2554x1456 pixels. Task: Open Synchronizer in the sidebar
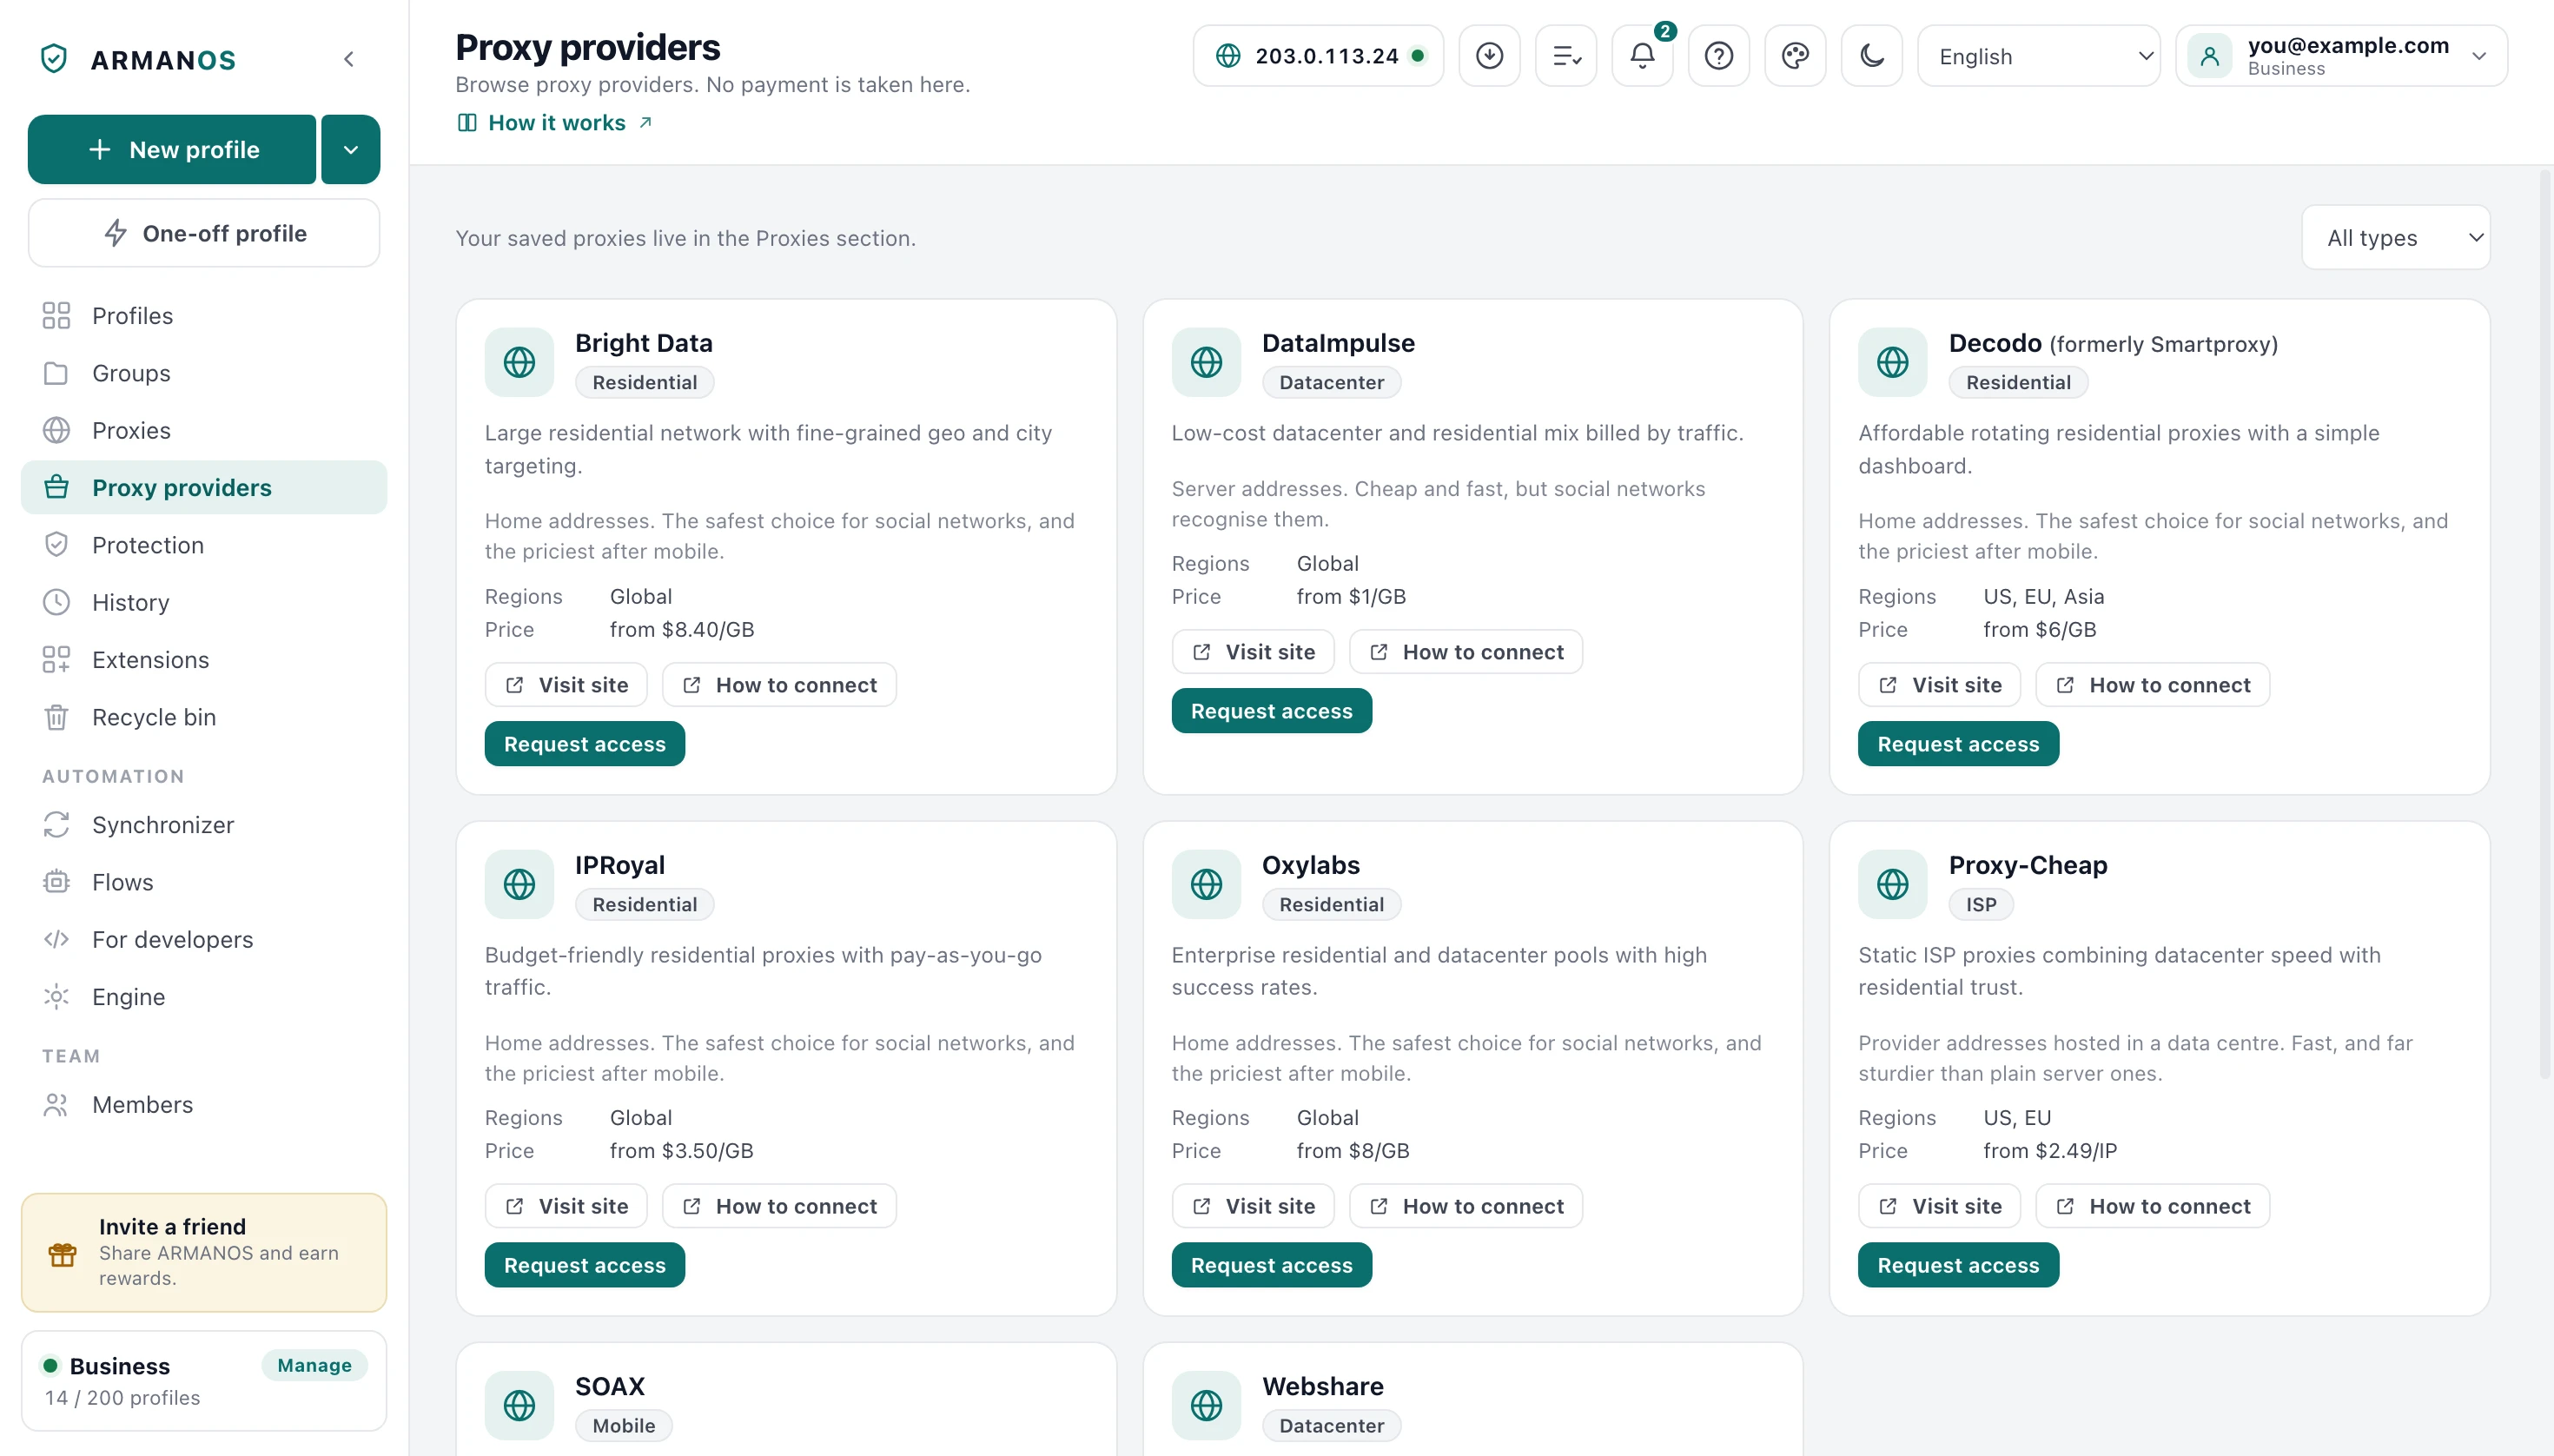[x=204, y=825]
